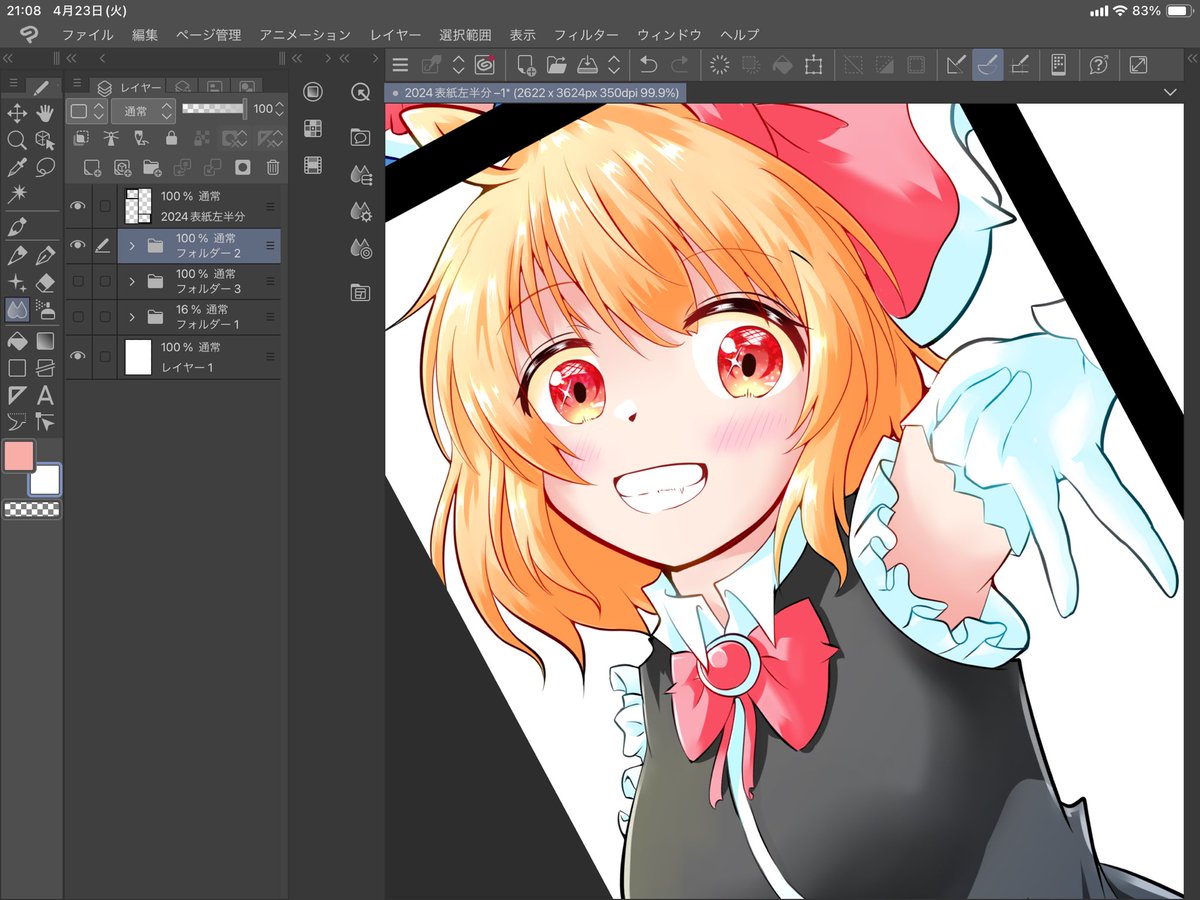Open the Navigator palette icon
This screenshot has width=1200, height=900.
361,92
